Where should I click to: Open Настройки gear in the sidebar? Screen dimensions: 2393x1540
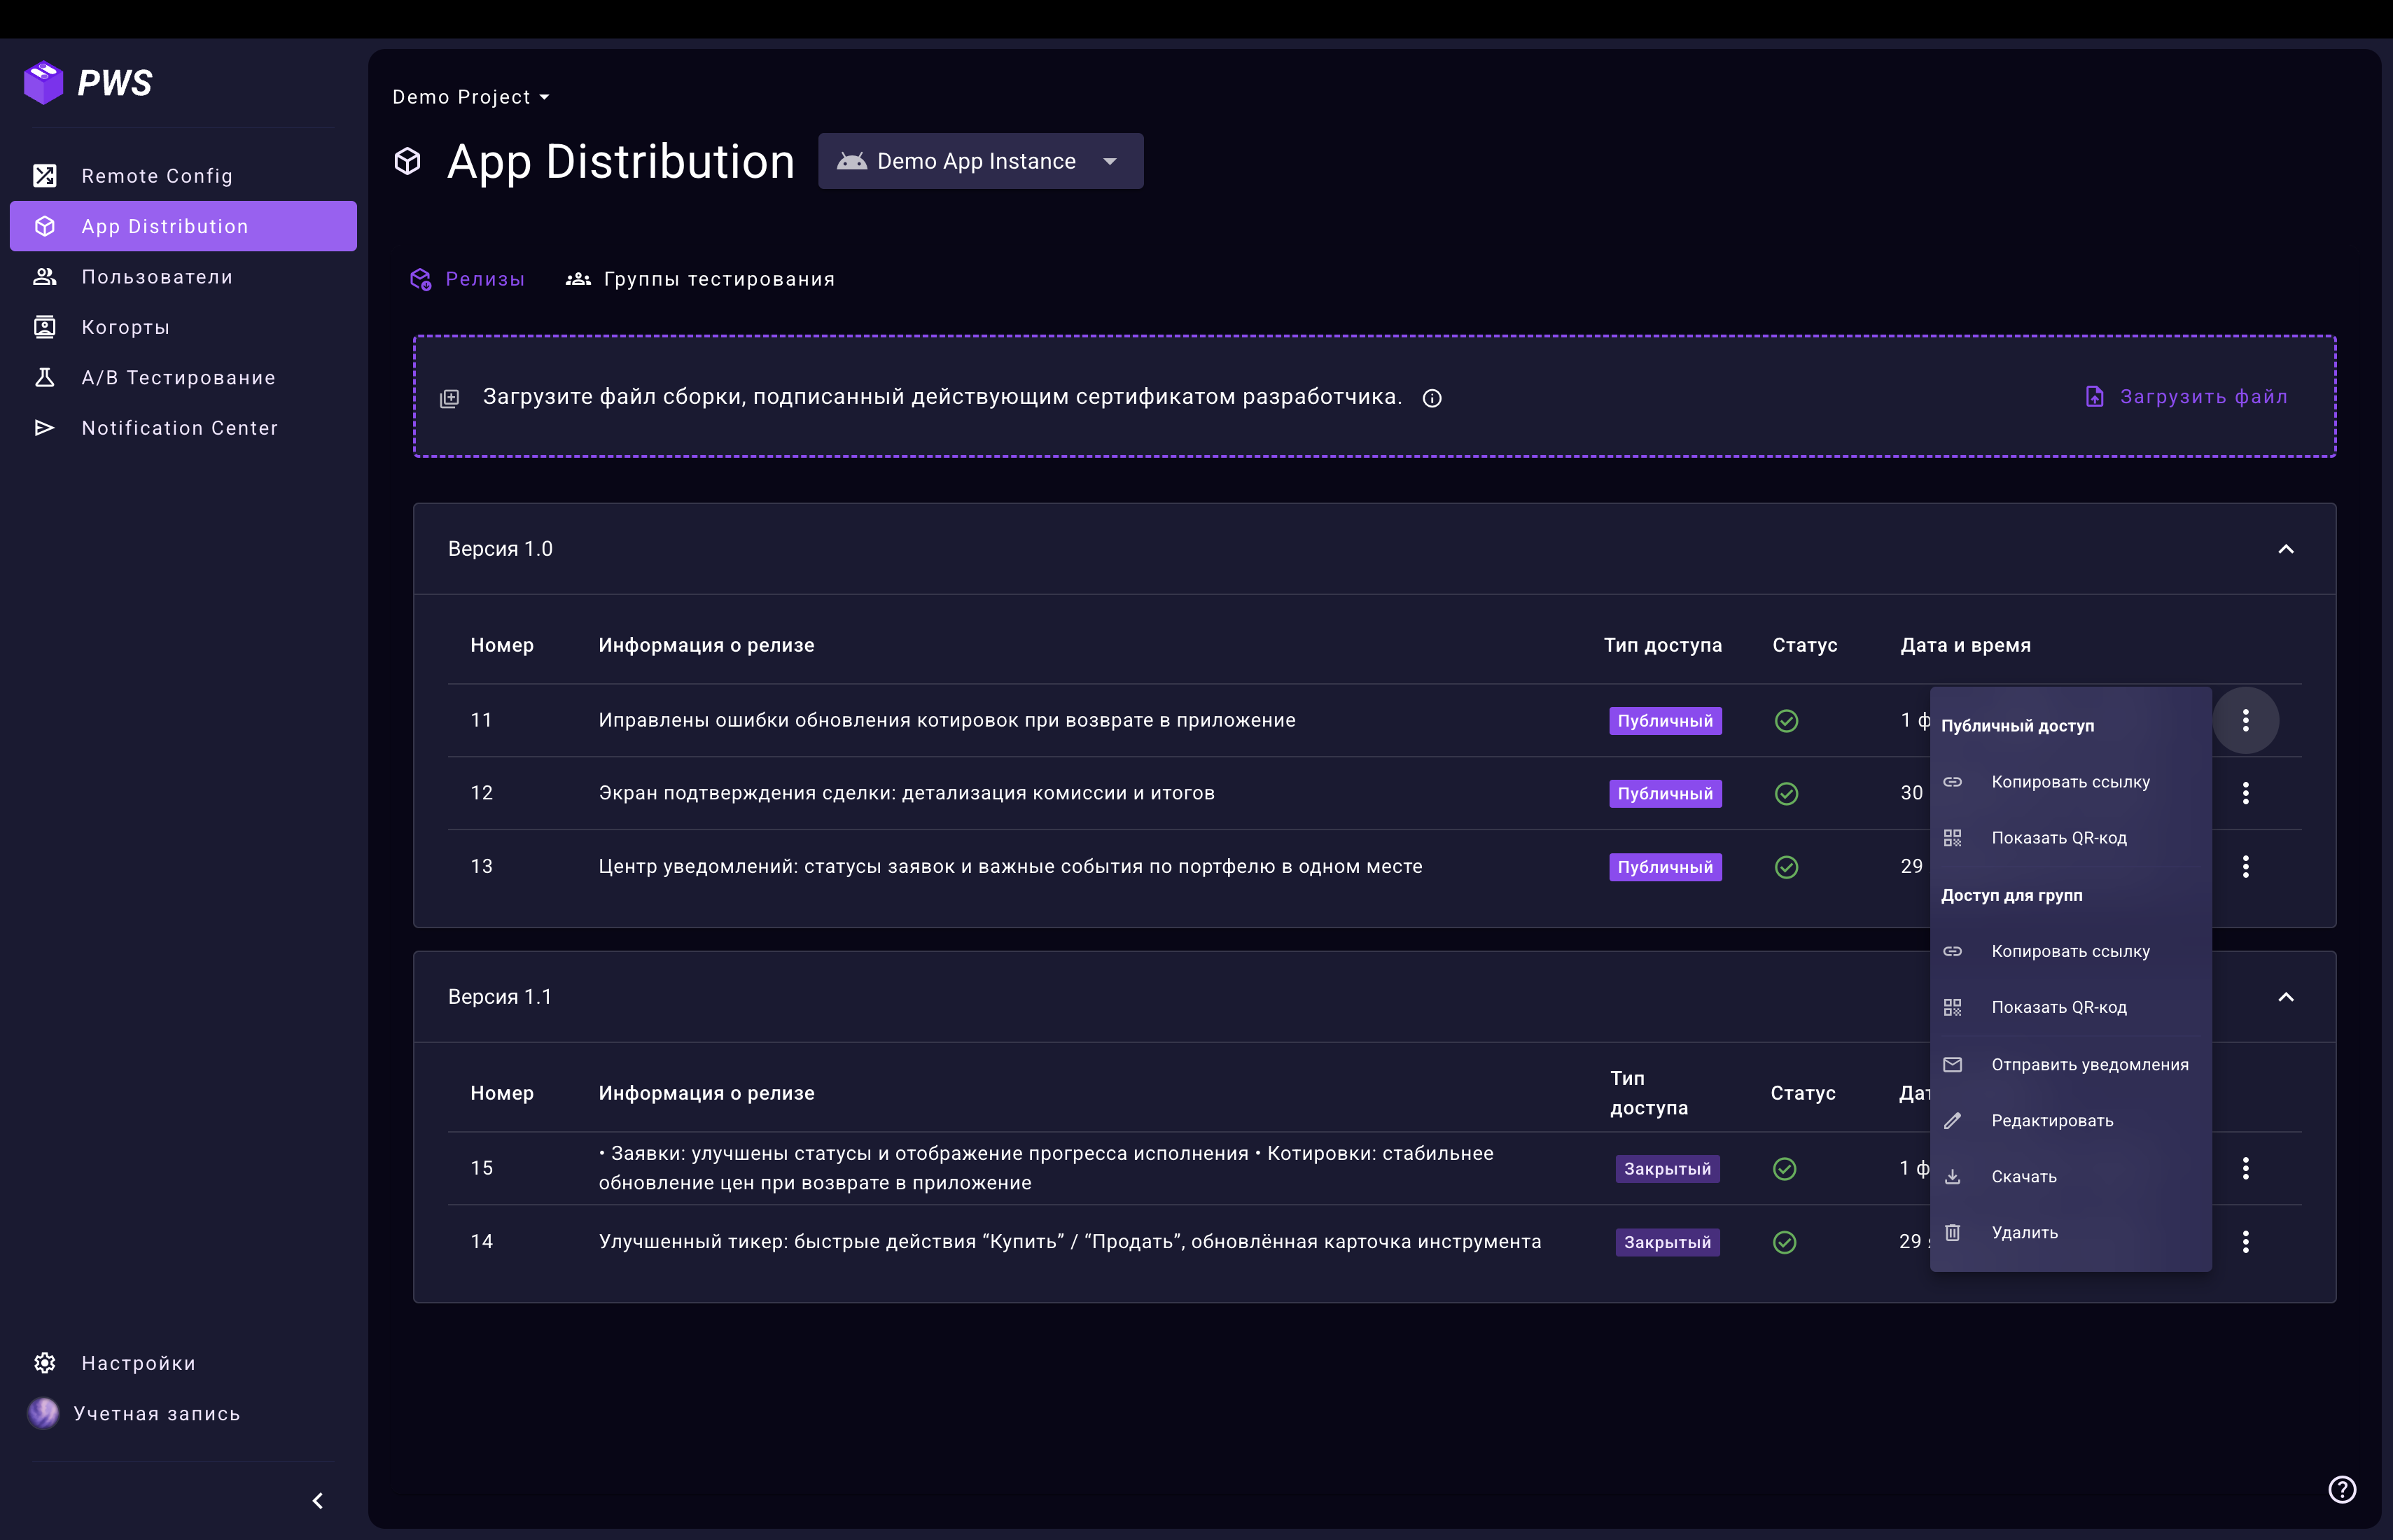pos(45,1363)
